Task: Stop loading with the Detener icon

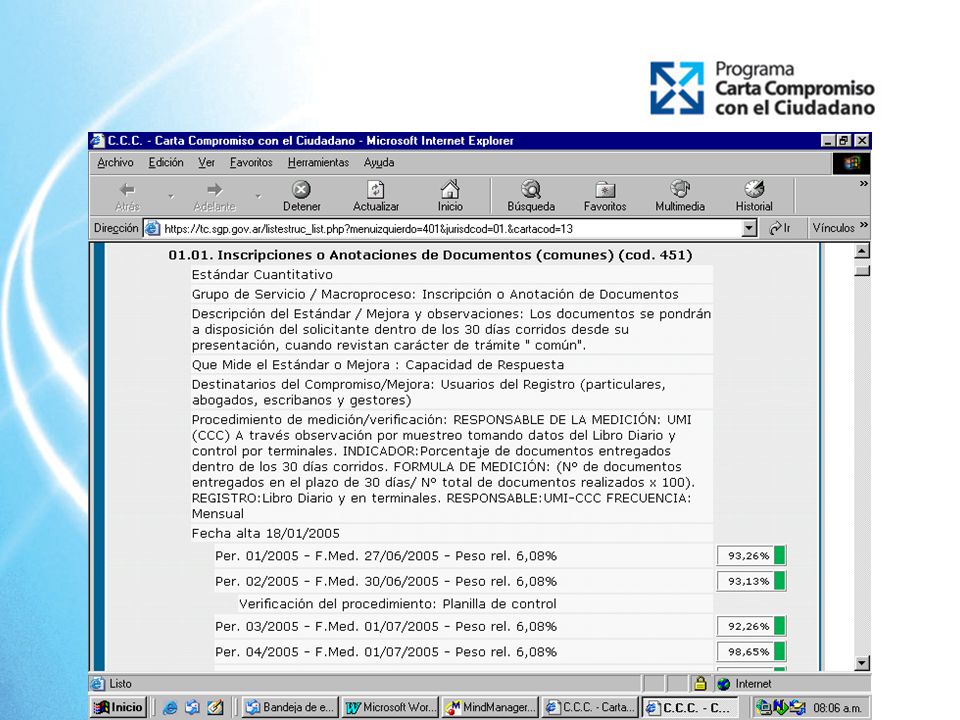Action: (301, 189)
